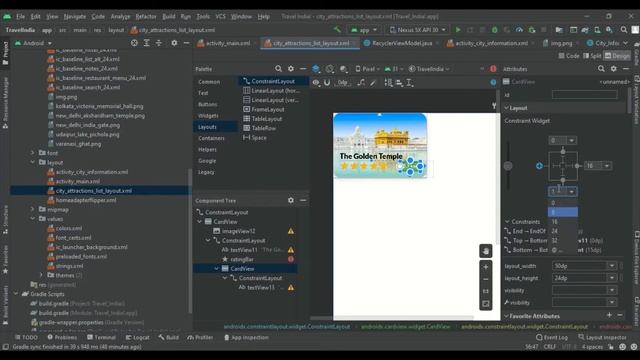The height and width of the screenshot is (360, 640).
Task: Open the Pixel device preview dropdown
Action: [x=367, y=69]
